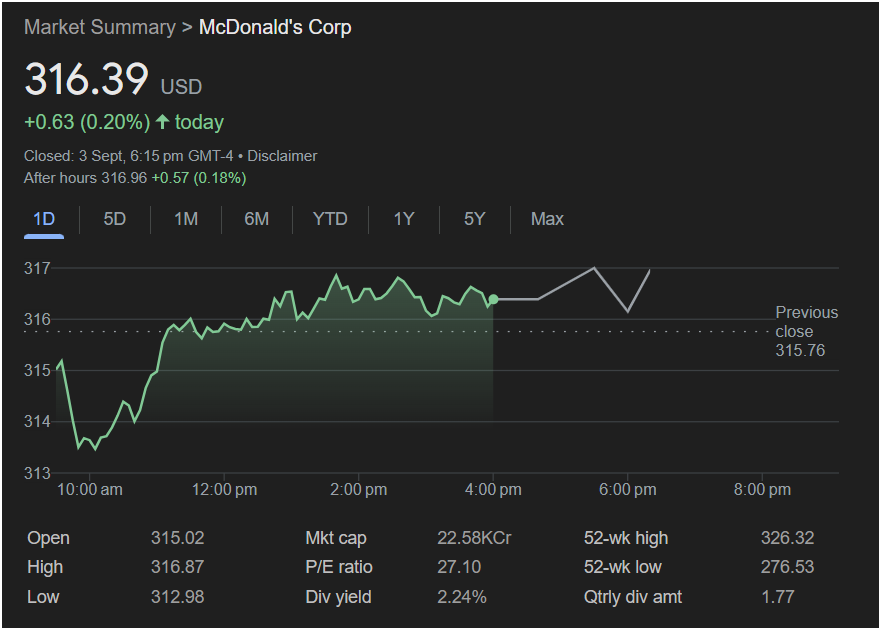The height and width of the screenshot is (630, 881).
Task: Select the 1Y range tab
Action: [404, 219]
